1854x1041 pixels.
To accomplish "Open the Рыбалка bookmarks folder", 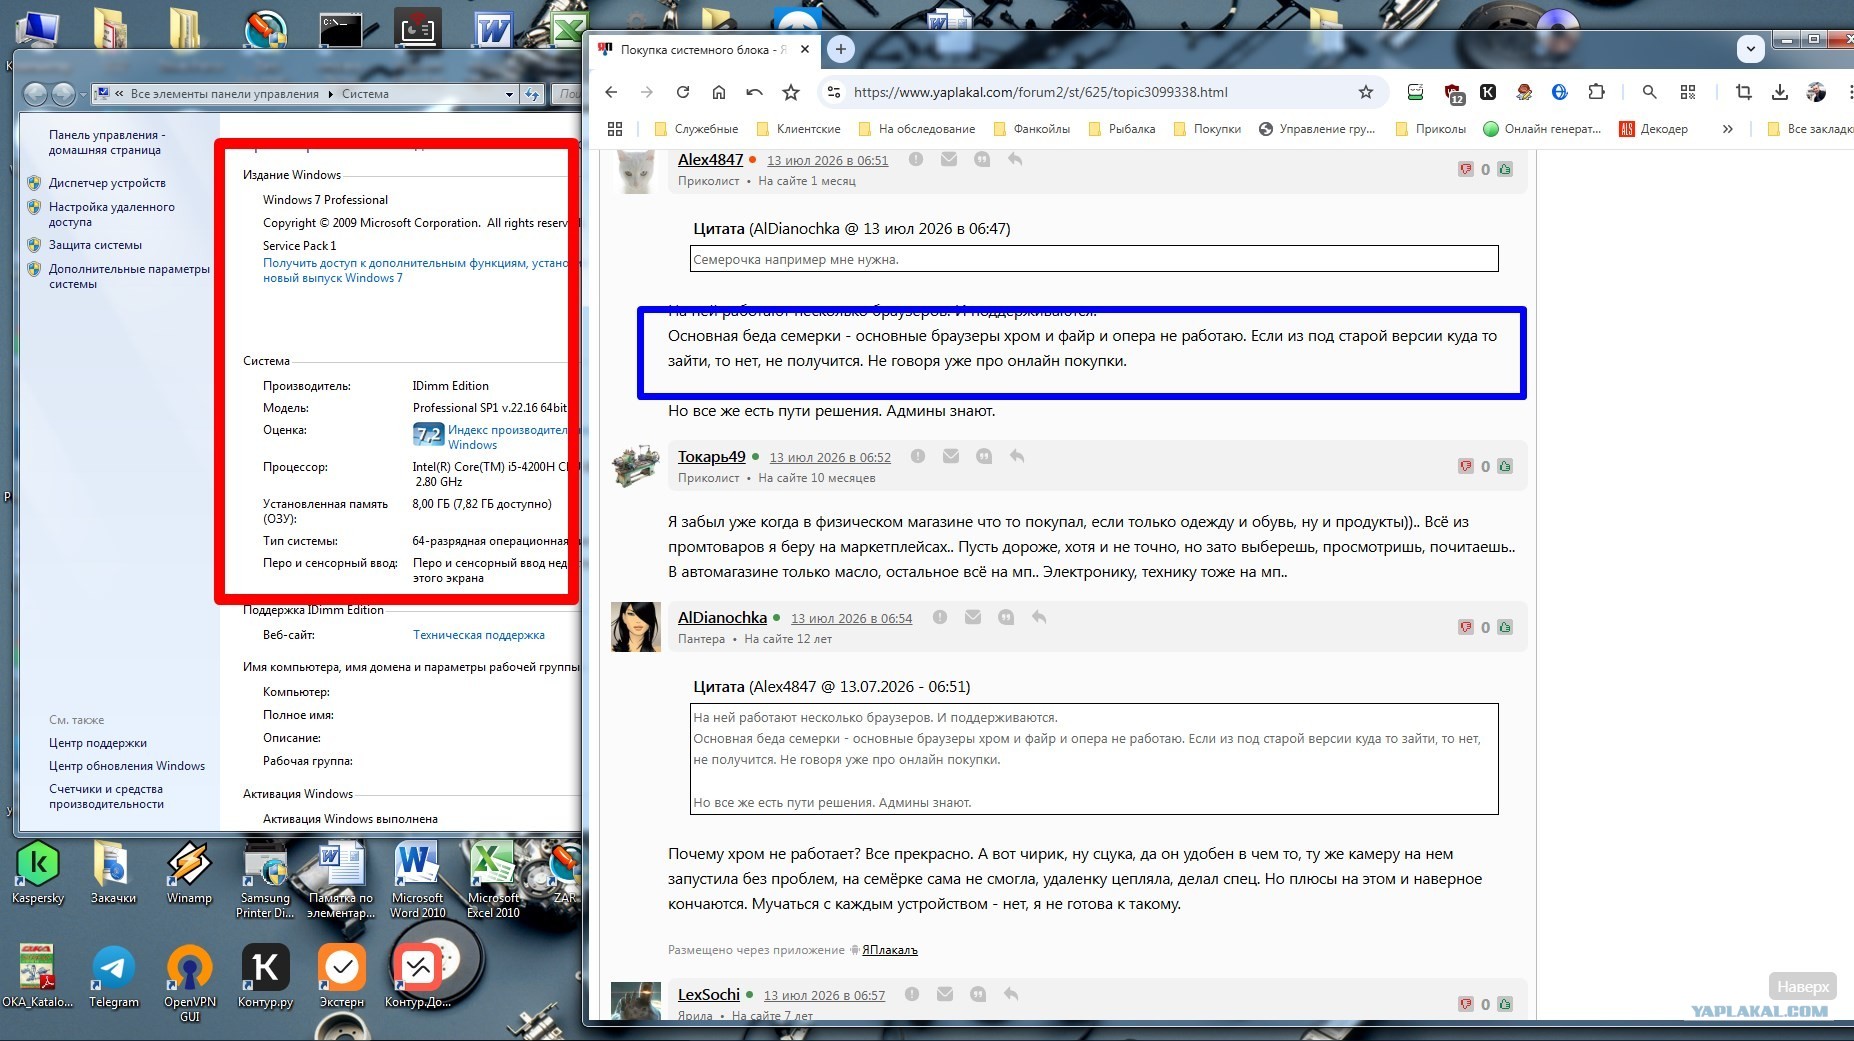I will 1121,129.
